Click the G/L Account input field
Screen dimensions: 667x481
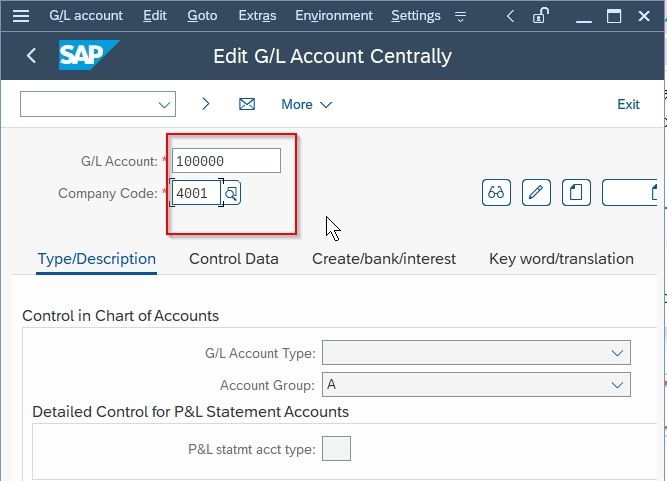tap(226, 161)
